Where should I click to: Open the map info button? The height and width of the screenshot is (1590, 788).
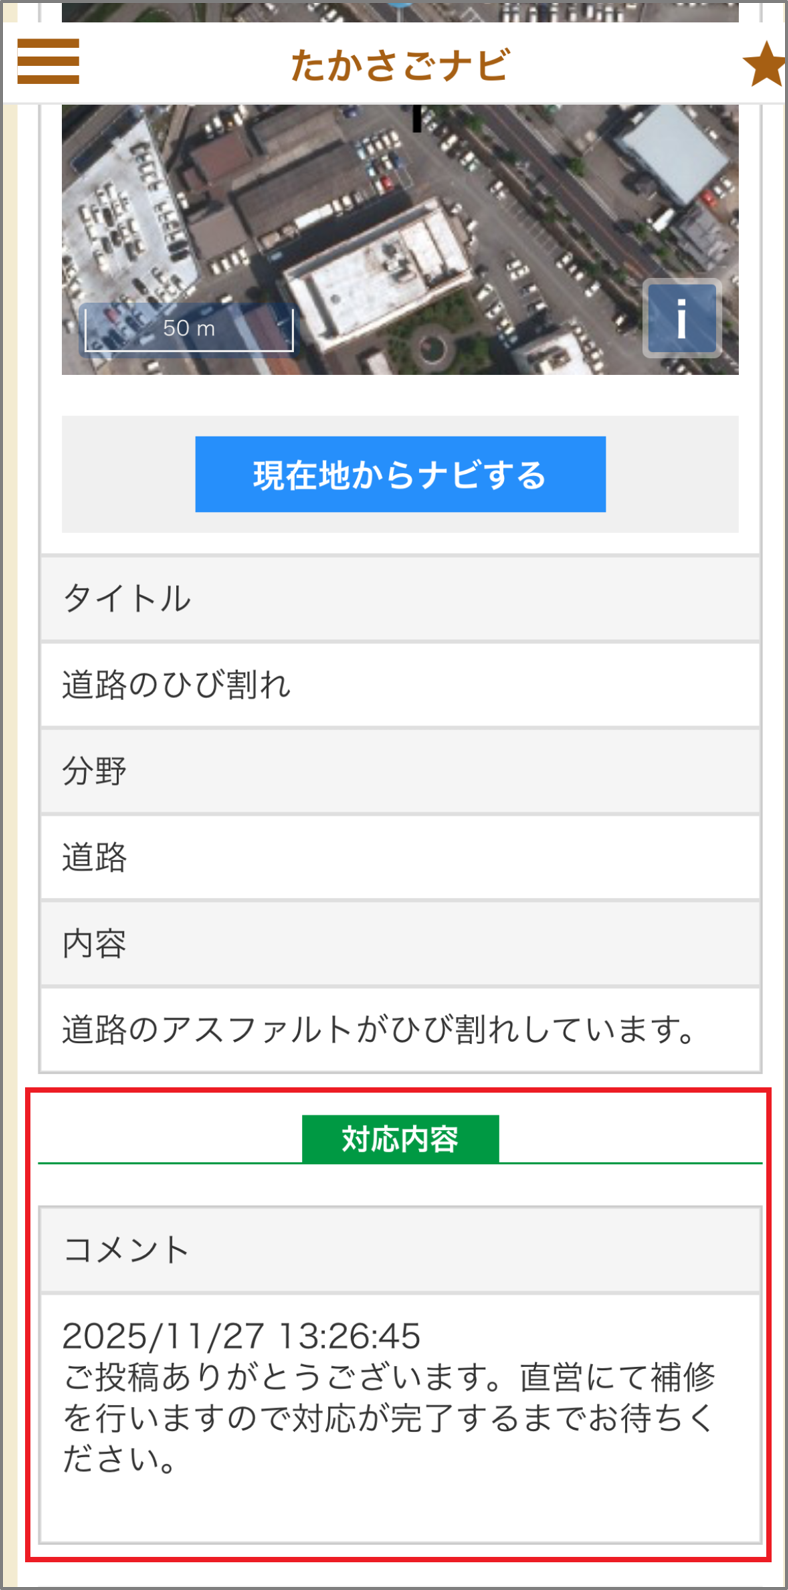681,319
